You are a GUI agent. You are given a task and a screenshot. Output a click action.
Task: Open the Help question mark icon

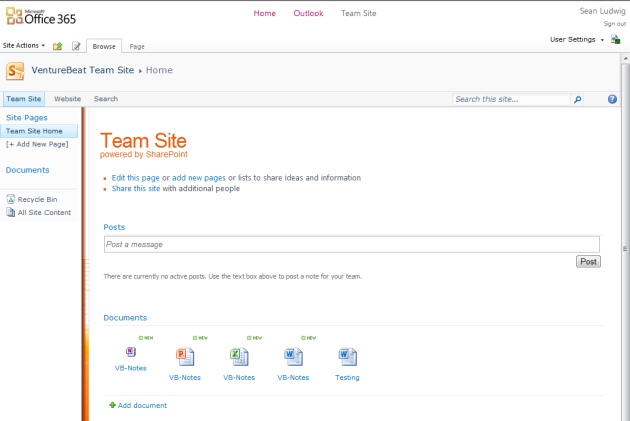[612, 99]
